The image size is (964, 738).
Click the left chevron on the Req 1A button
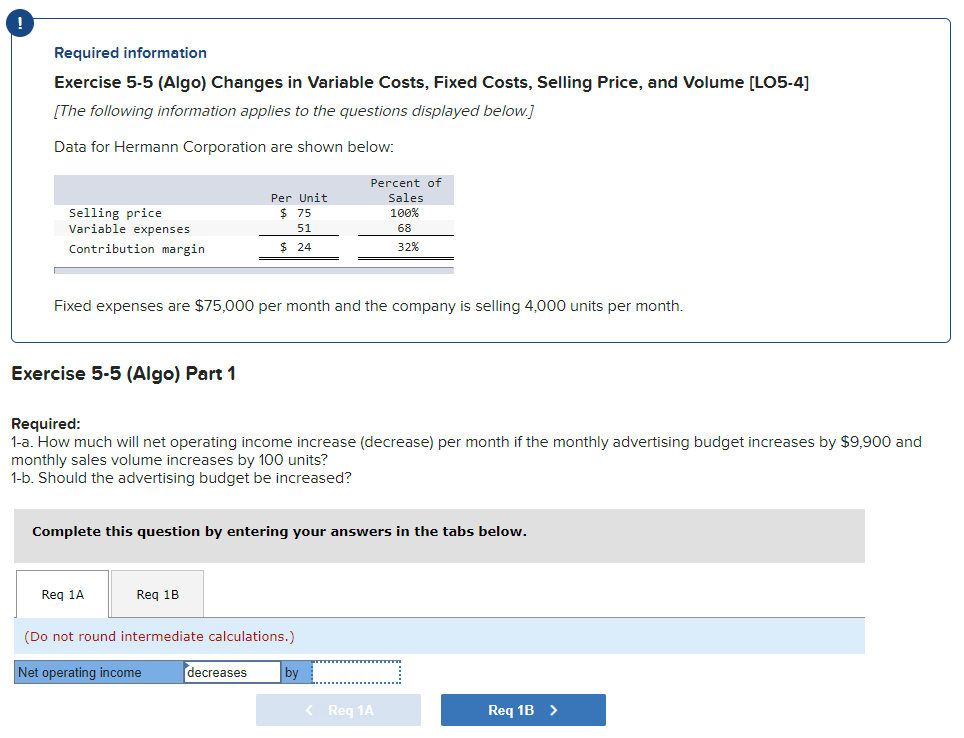tap(308, 710)
